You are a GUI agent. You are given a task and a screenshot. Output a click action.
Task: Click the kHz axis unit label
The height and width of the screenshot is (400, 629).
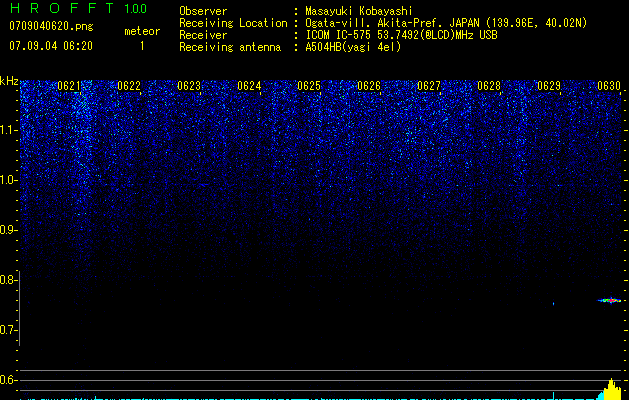pyautogui.click(x=9, y=81)
